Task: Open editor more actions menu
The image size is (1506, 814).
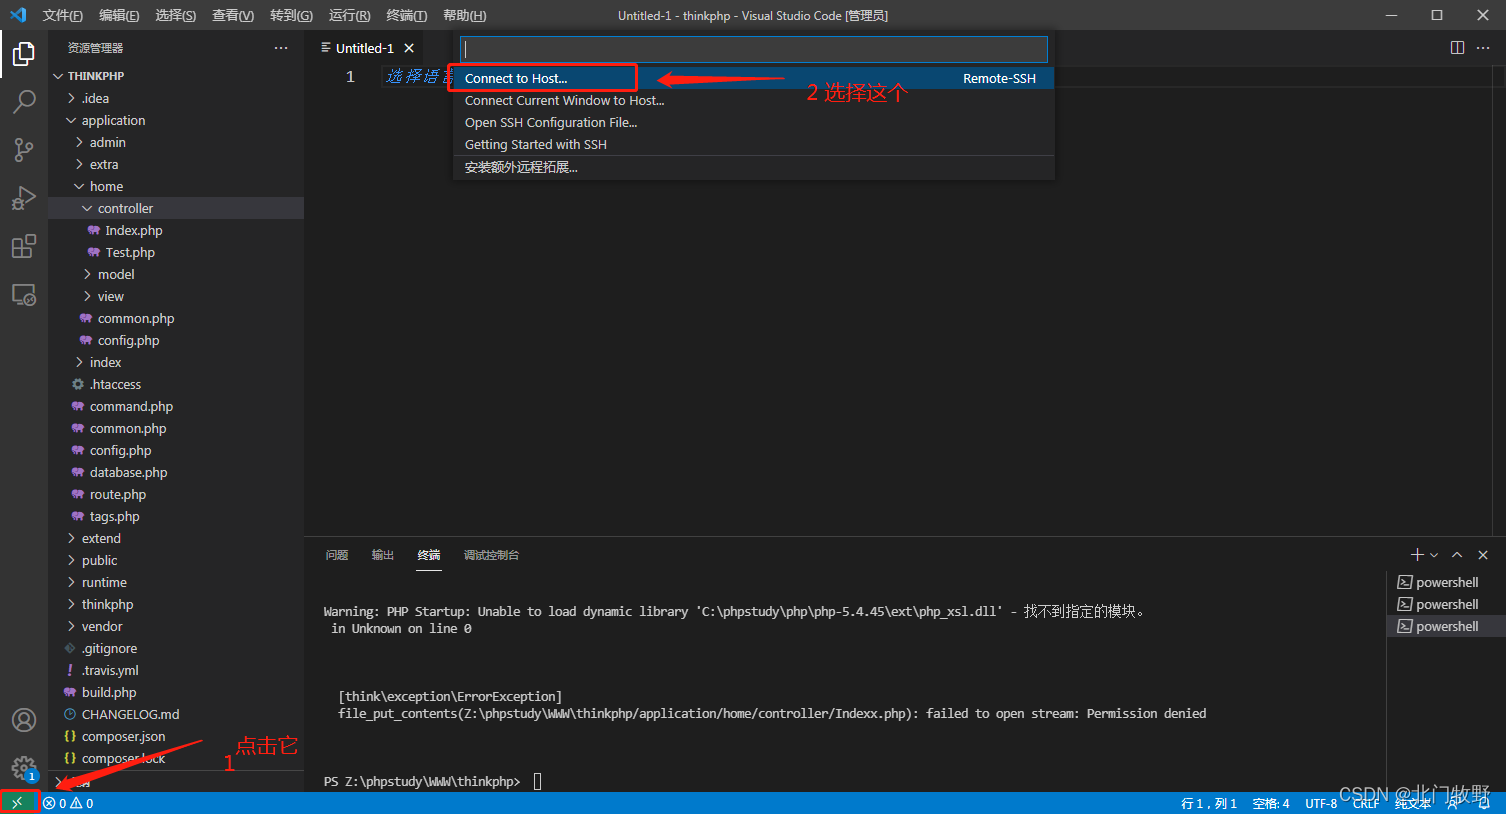Action: pyautogui.click(x=1483, y=48)
